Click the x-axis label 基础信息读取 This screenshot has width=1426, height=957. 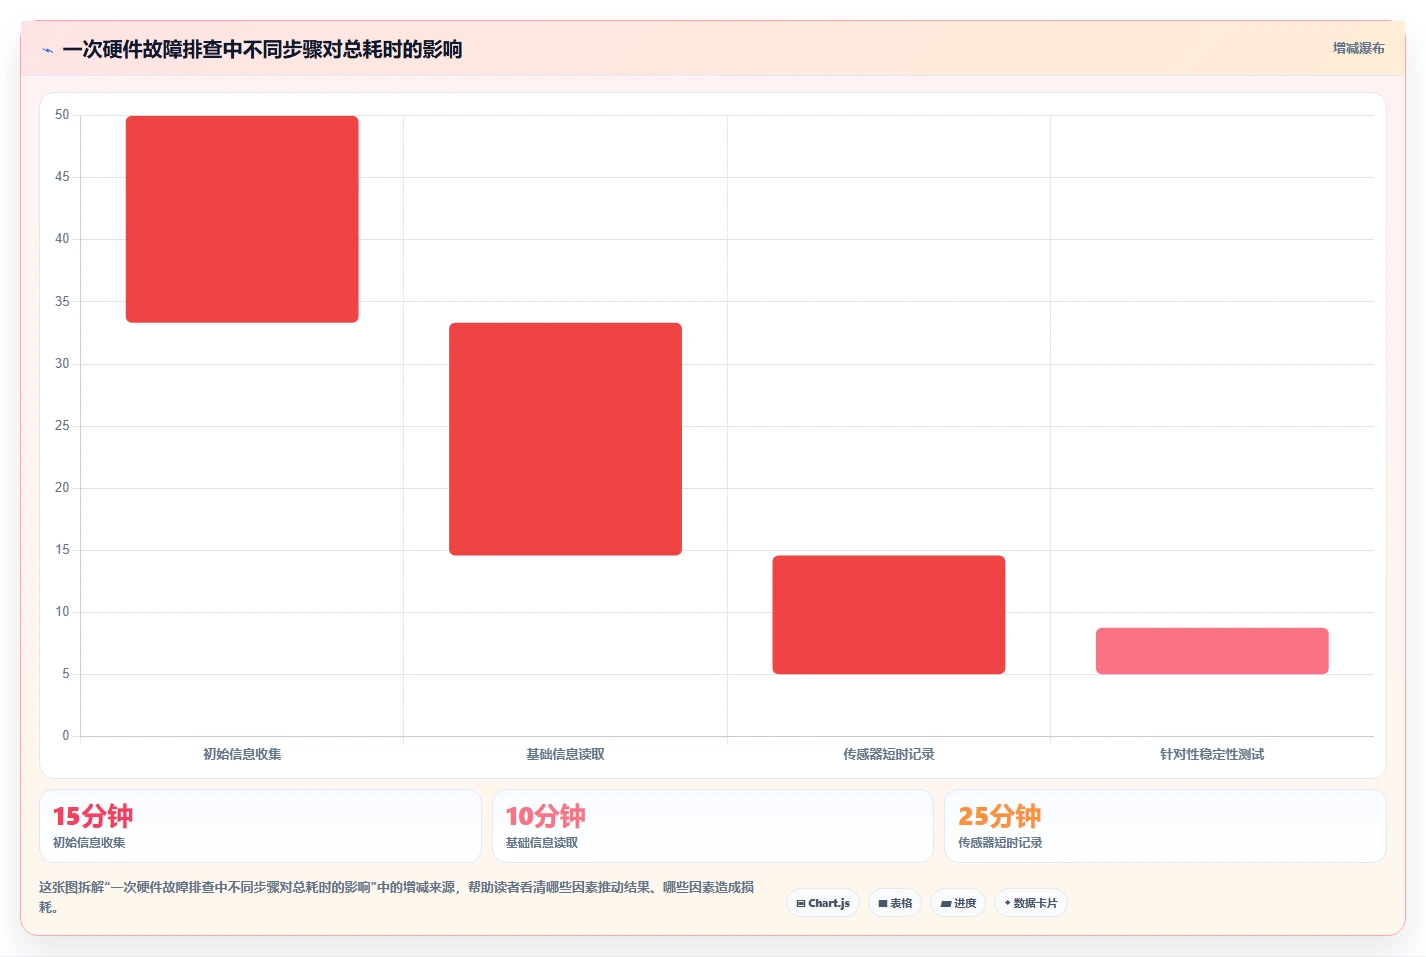pos(565,754)
